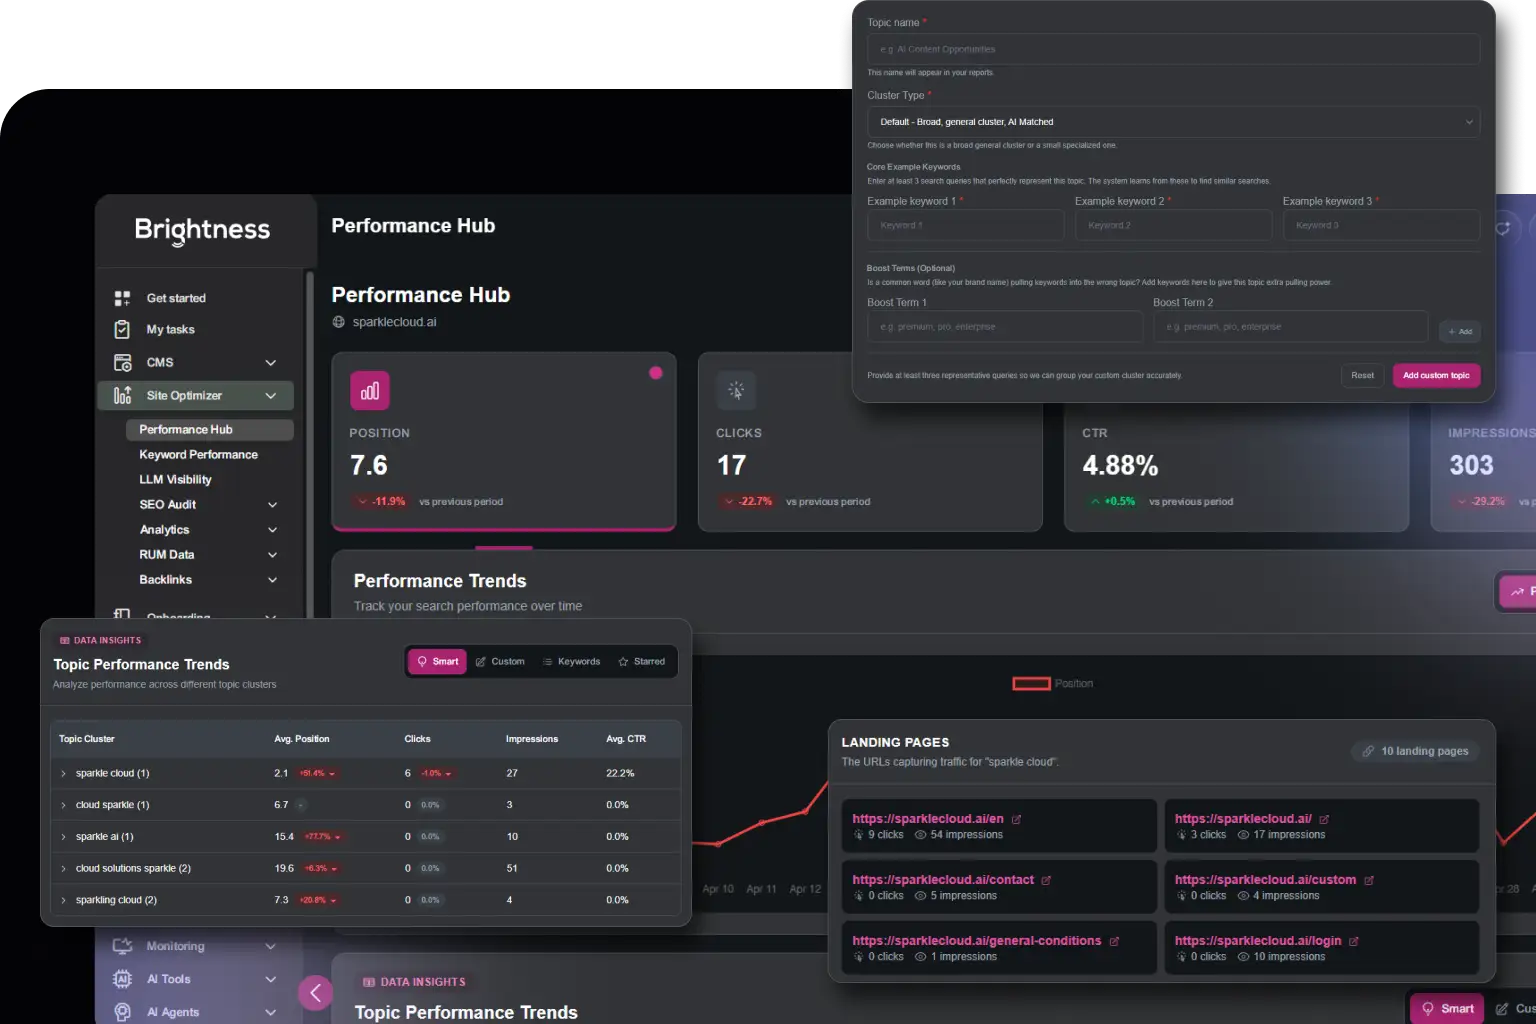Expand the "sparkle ai (1)" topic row

pyautogui.click(x=63, y=837)
